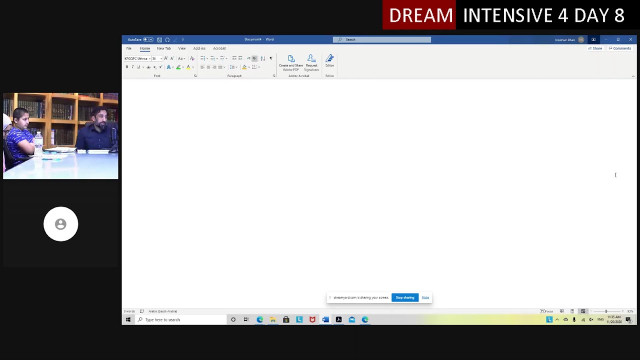
Task: Open McAfee red shield taskbar icon
Action: point(312,320)
